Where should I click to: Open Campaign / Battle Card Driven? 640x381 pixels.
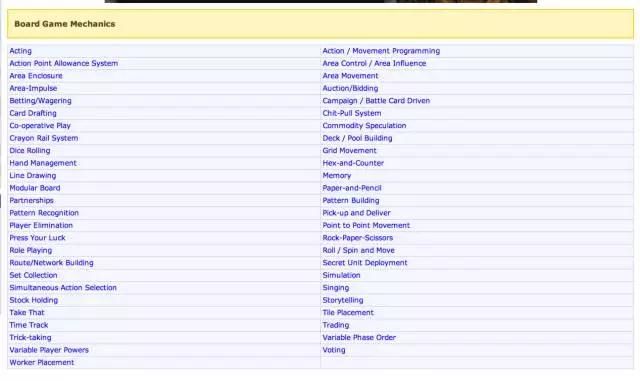coord(376,101)
